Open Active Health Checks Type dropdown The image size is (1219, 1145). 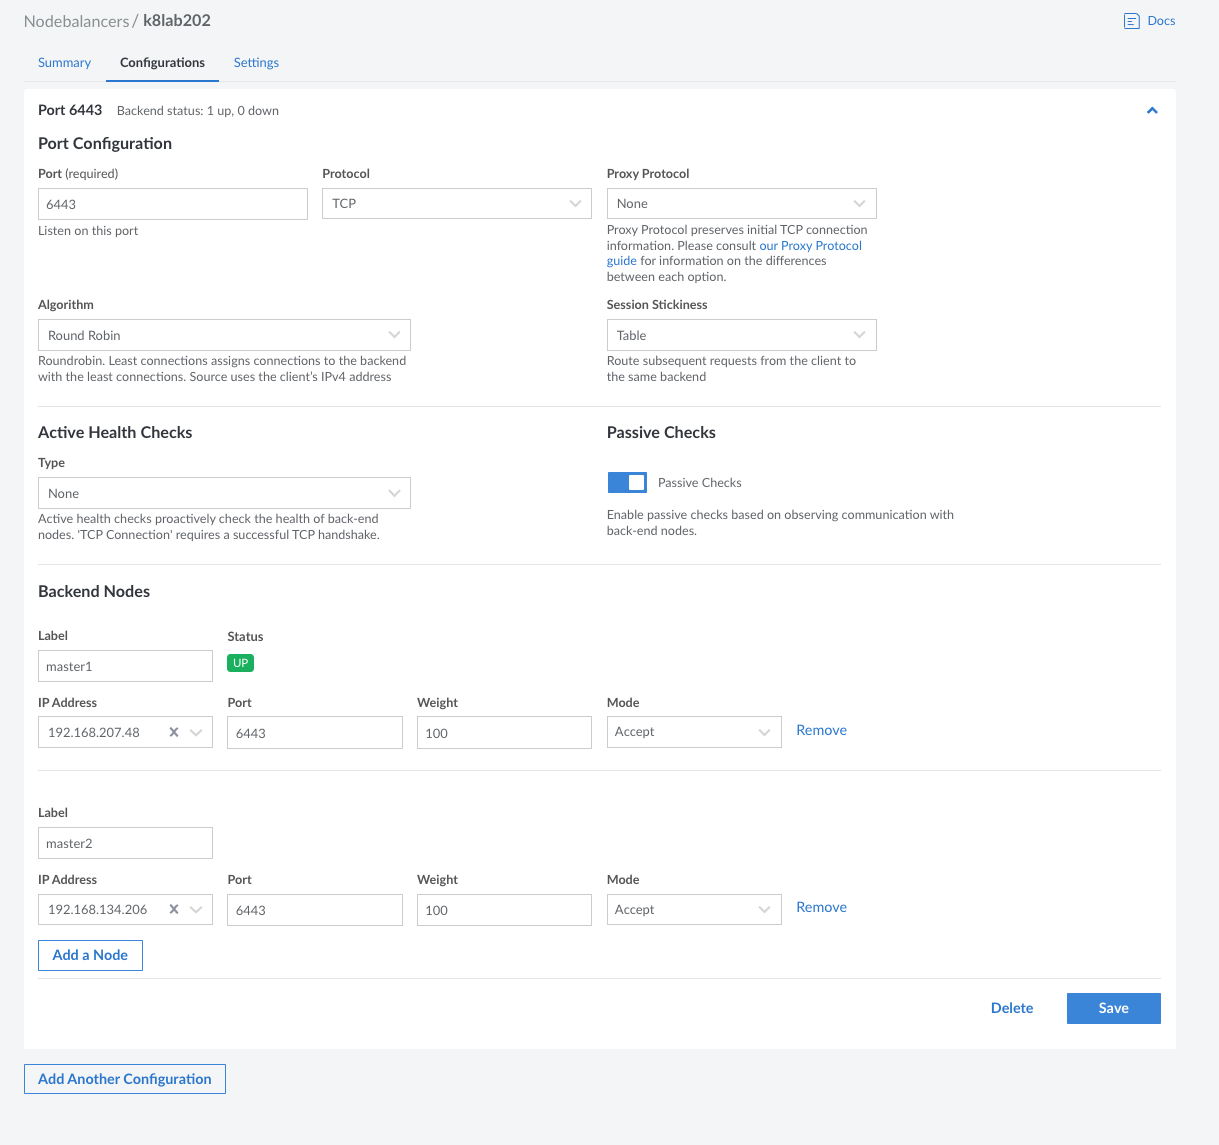coord(224,493)
